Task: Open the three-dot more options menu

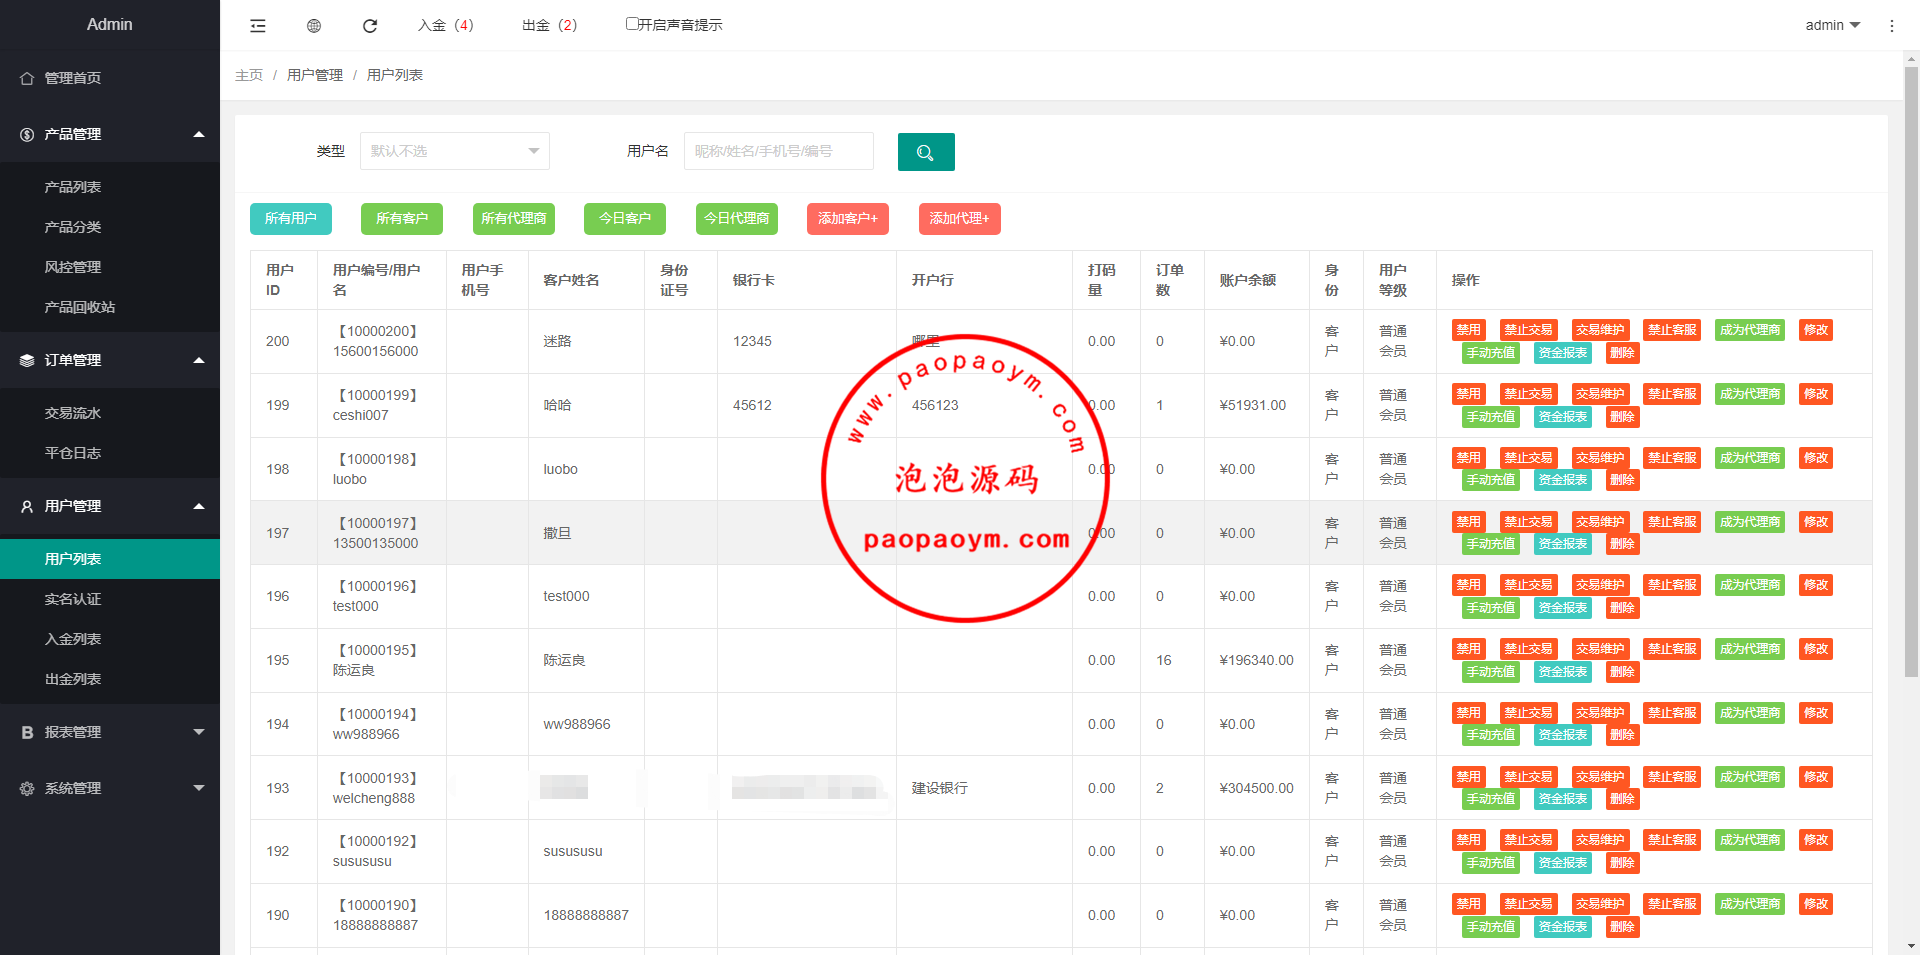Action: point(1891,26)
